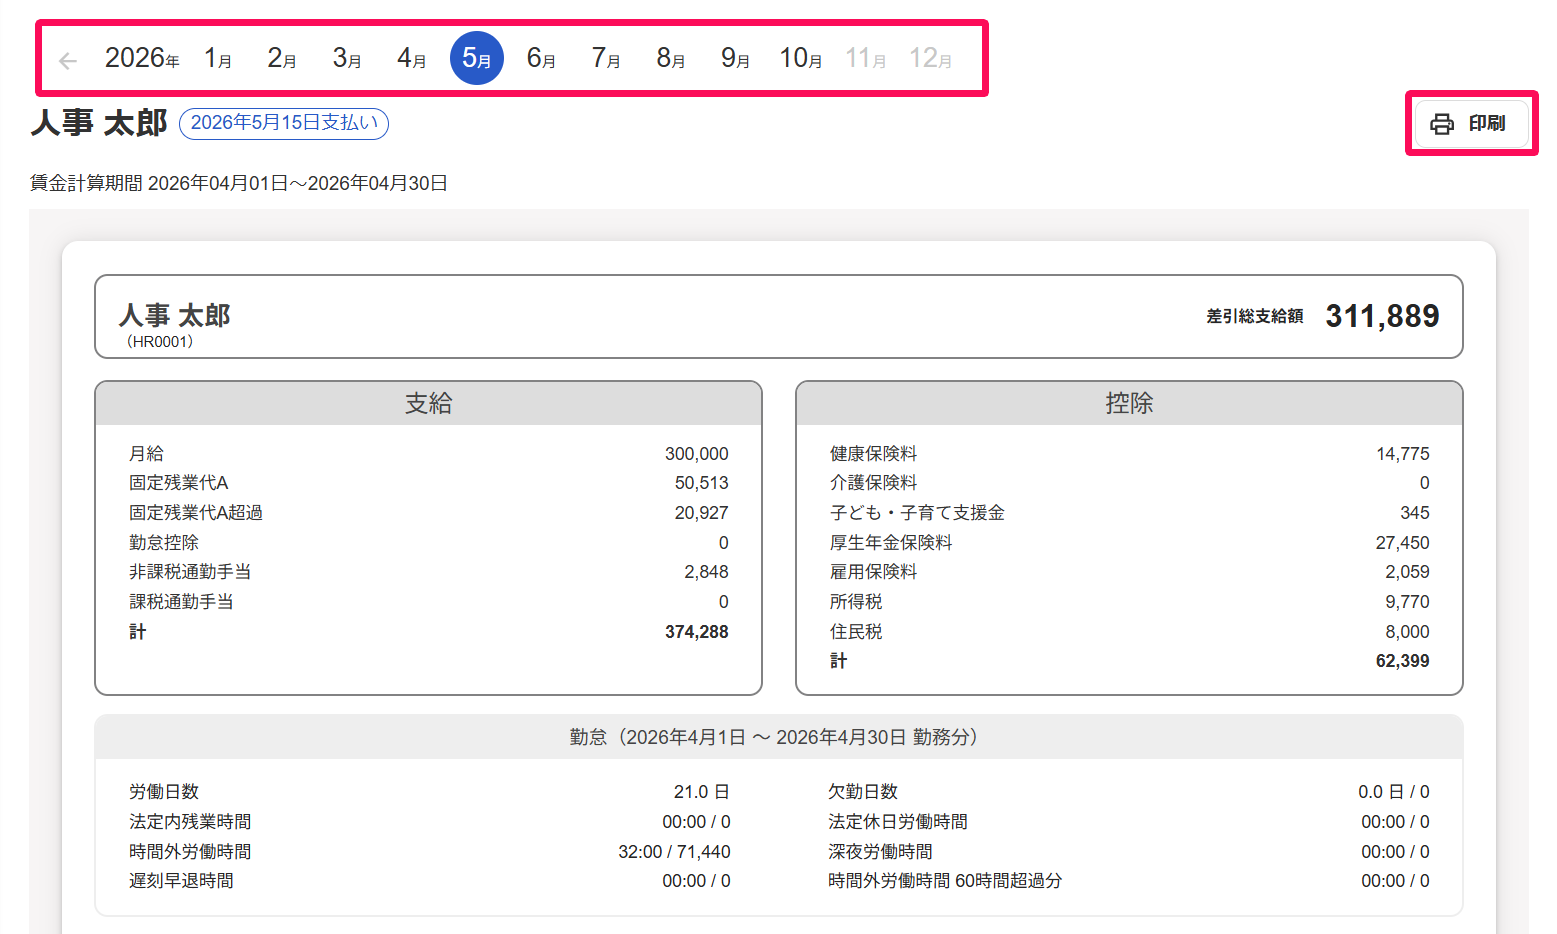Click the printer icon in the 印刷 button
Viewport: 1557px width, 934px height.
[x=1442, y=124]
